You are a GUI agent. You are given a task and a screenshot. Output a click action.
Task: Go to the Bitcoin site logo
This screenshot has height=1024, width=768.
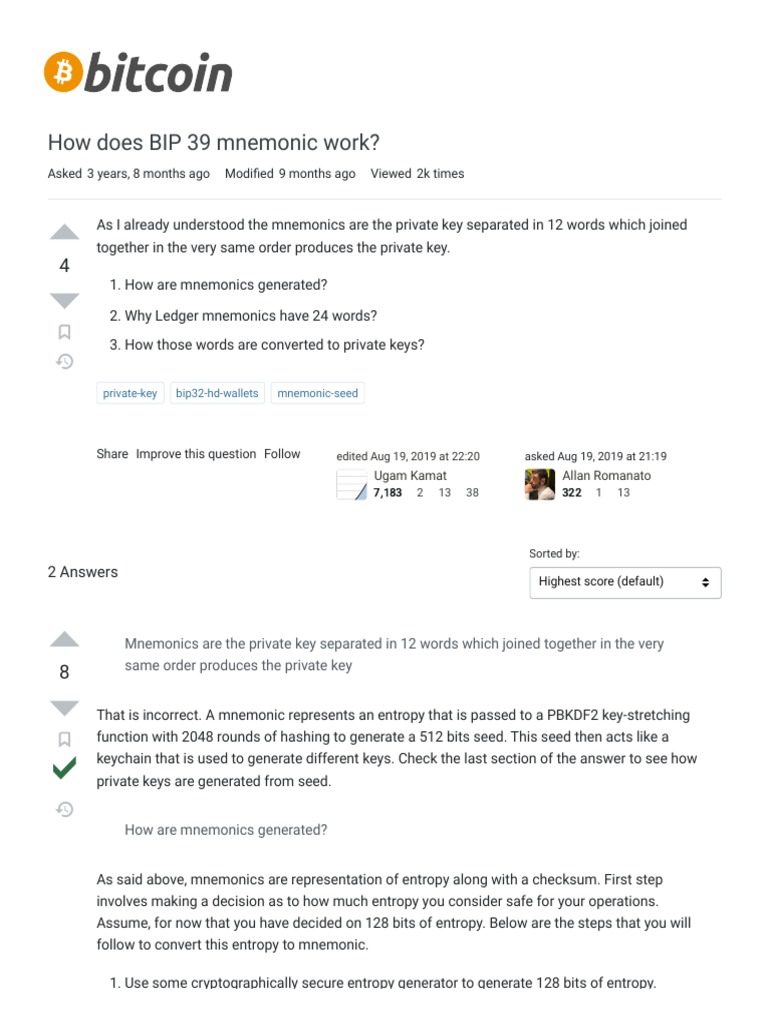[138, 73]
